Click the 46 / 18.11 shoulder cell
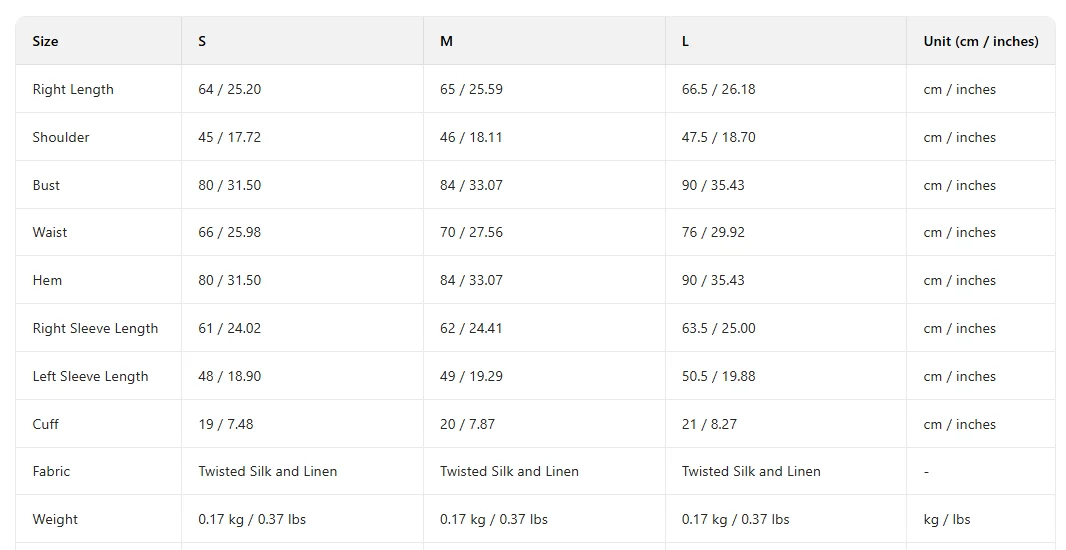1066x550 pixels. 471,137
